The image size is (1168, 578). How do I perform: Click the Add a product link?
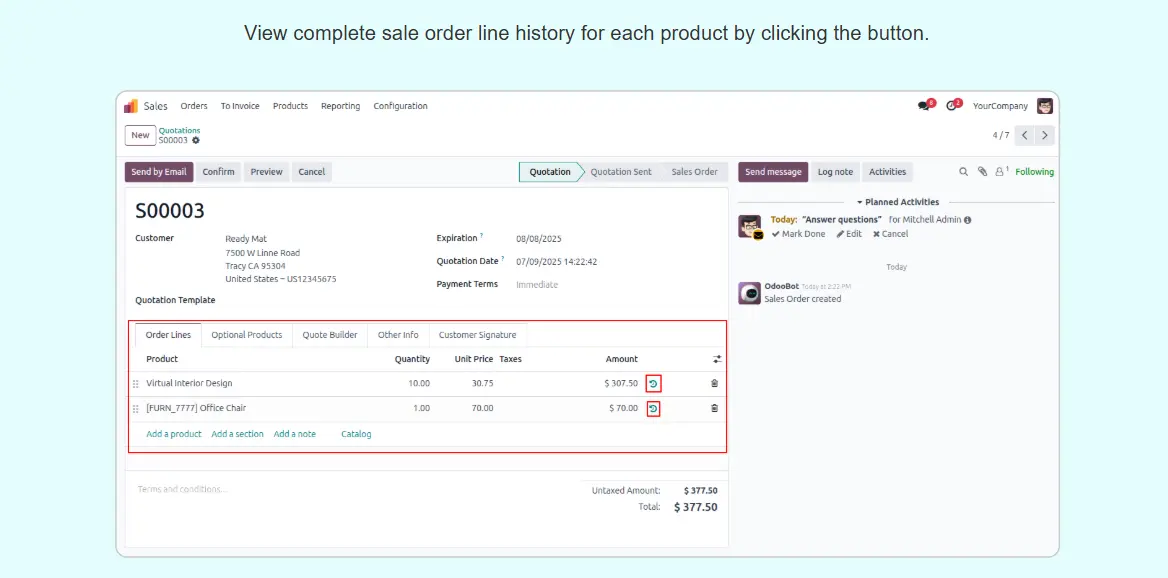pos(174,434)
